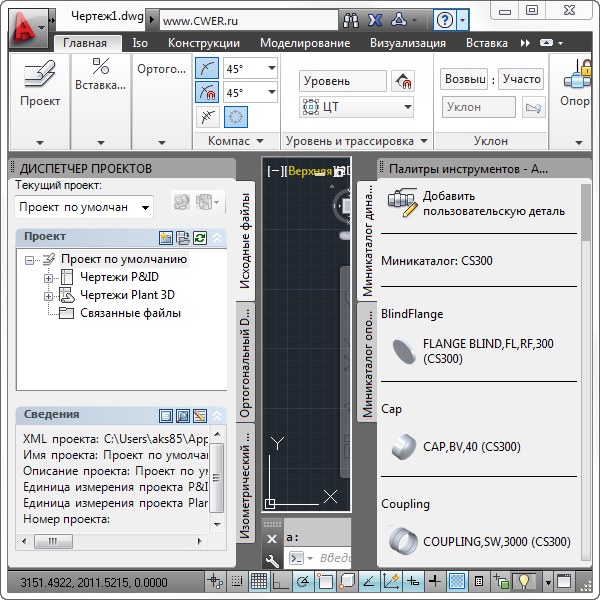Refresh the project tree with the green icon
The image size is (600, 600).
point(199,237)
